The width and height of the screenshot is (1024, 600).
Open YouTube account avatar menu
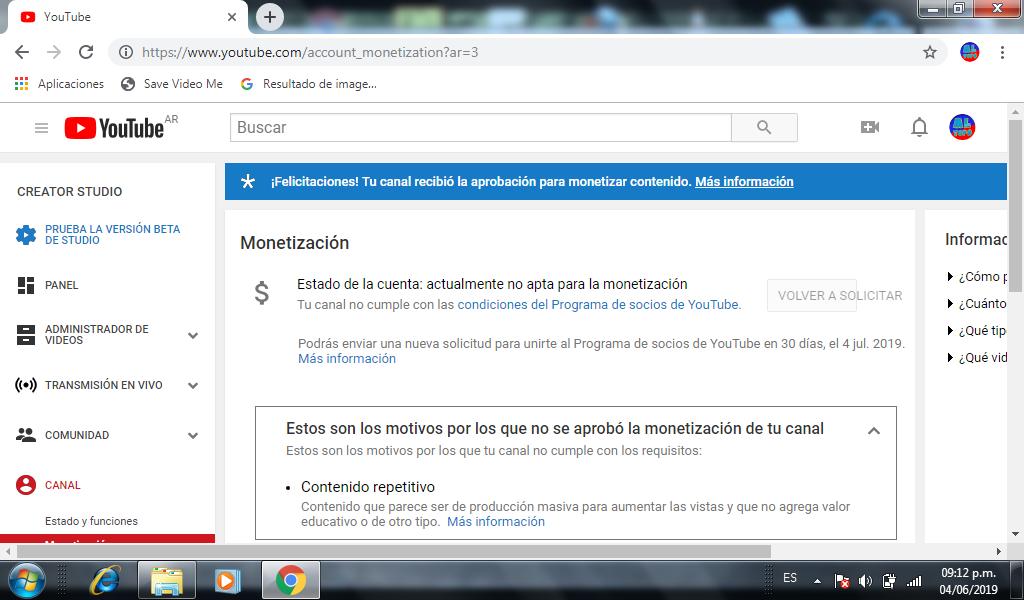point(962,127)
